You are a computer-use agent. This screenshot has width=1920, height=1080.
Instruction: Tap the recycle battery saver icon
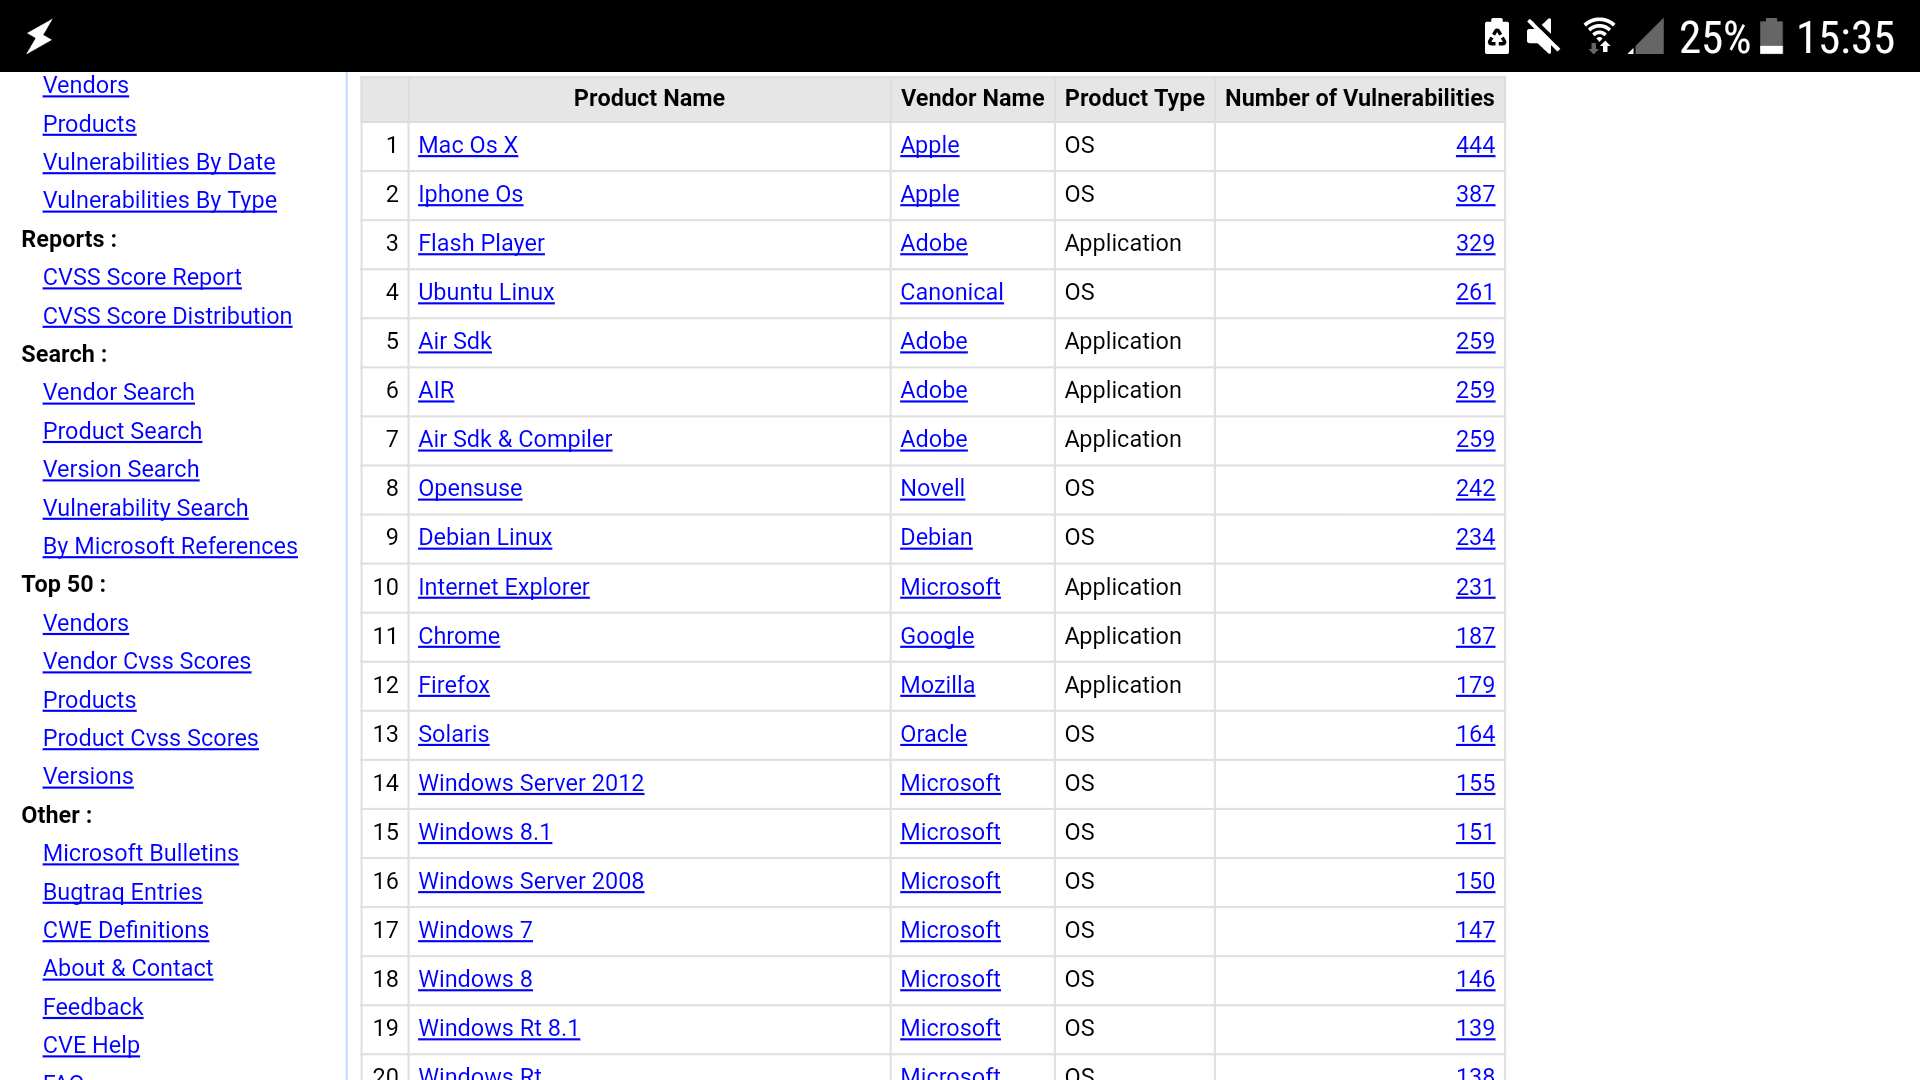1496,37
